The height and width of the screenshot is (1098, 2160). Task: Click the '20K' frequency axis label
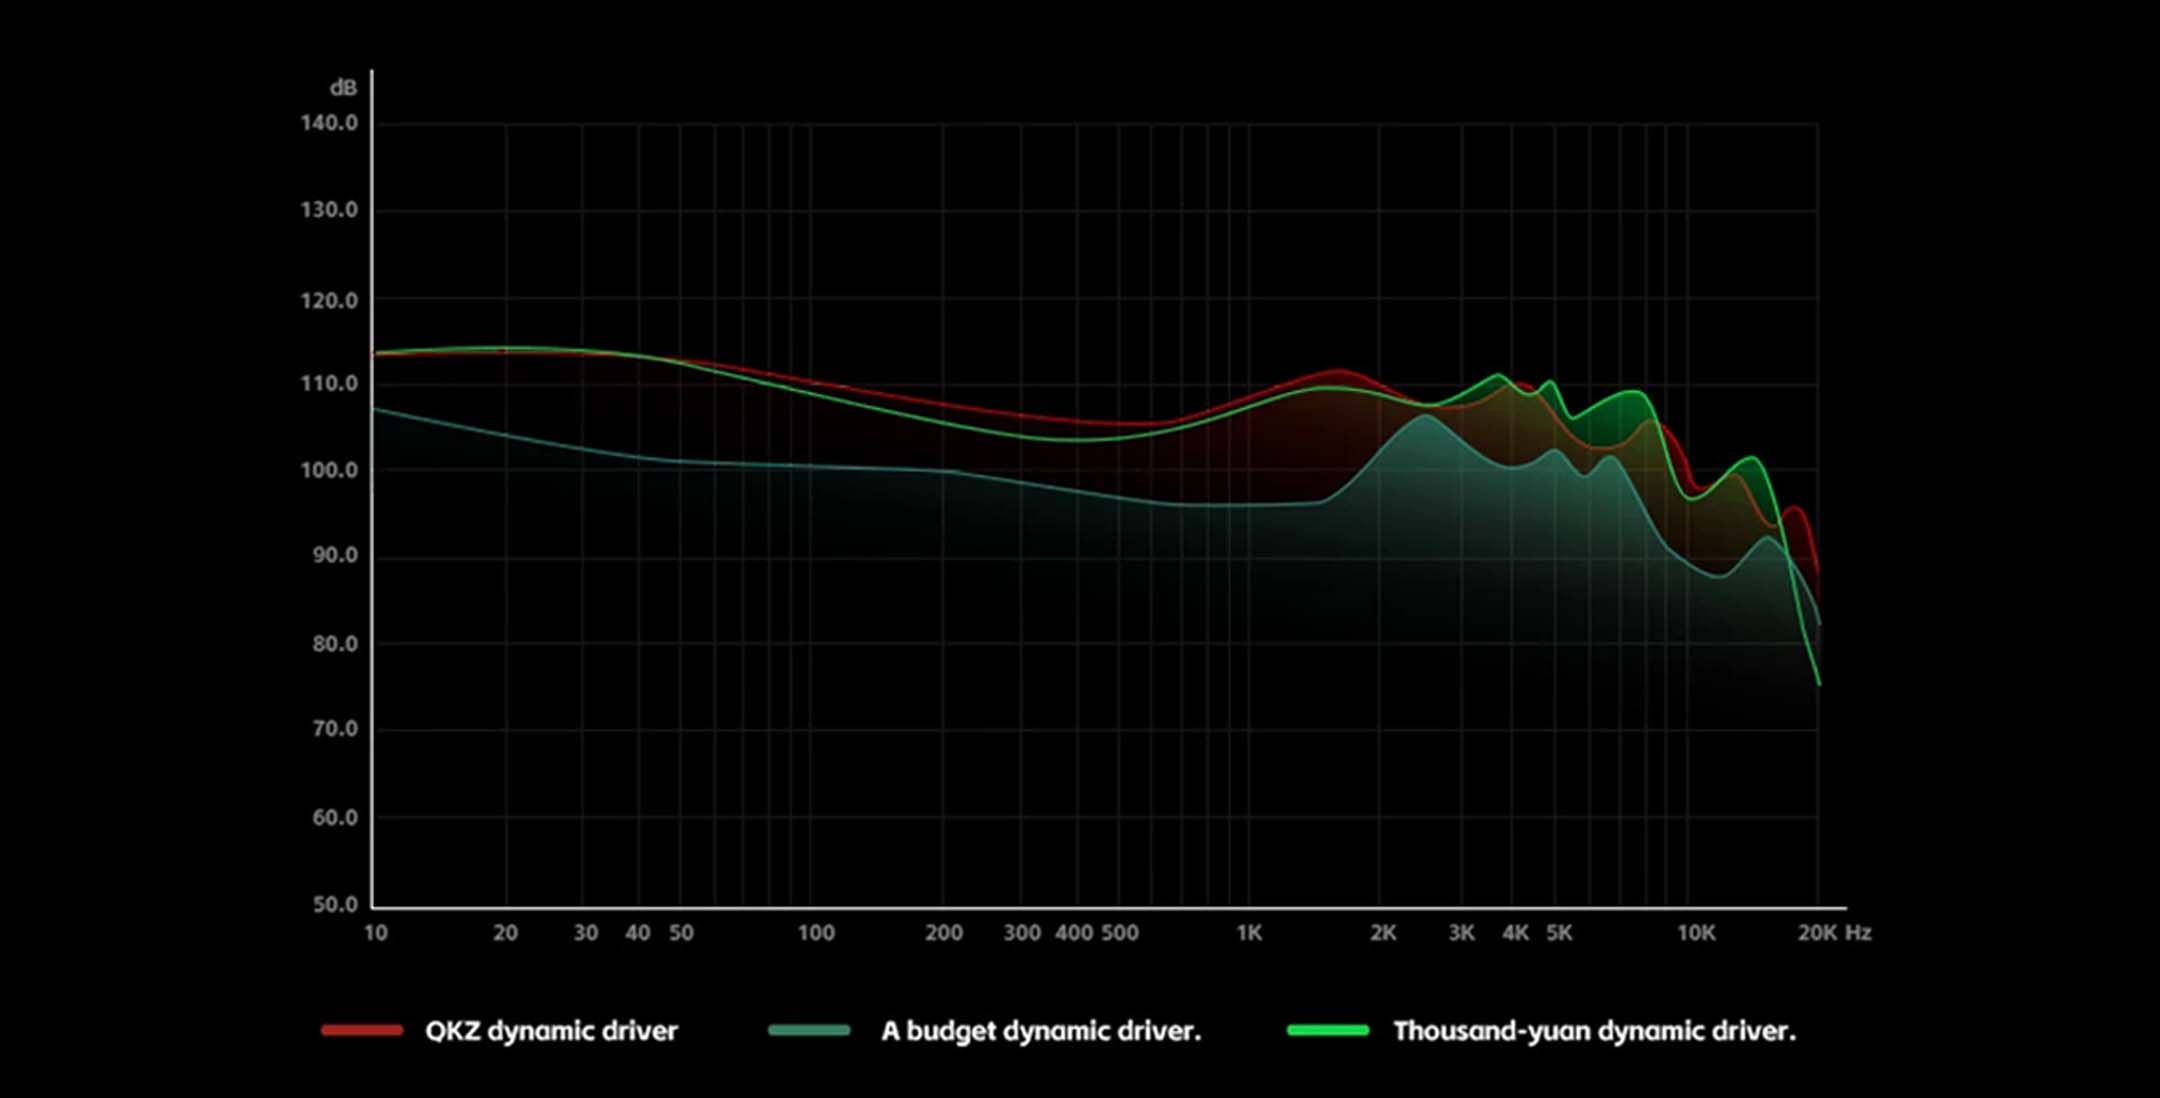click(x=1817, y=933)
